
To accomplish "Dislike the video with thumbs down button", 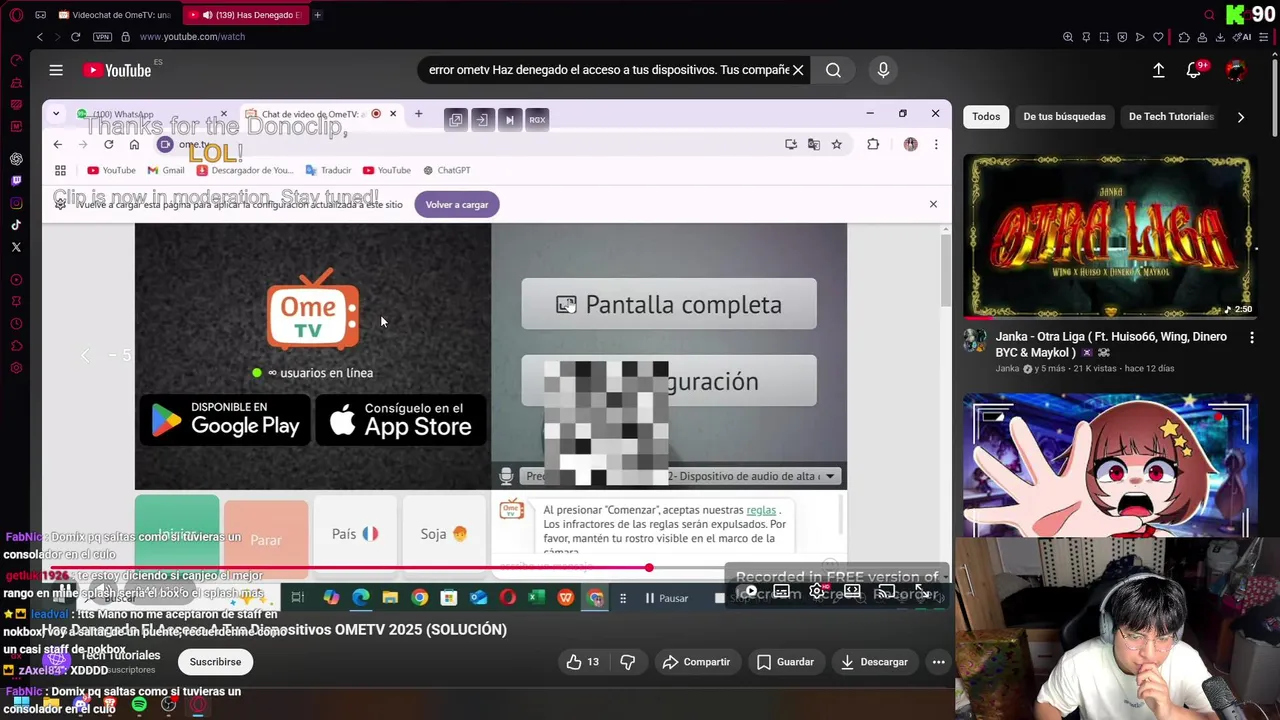I will point(628,662).
